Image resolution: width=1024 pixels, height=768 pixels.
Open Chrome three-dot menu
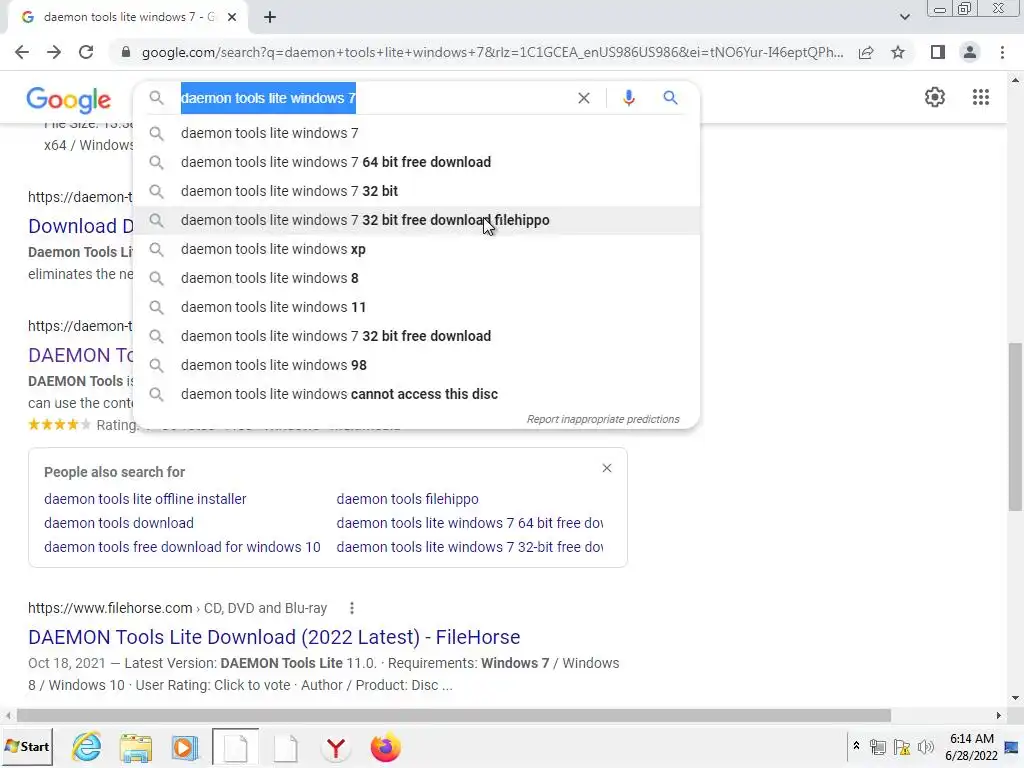click(x=1002, y=52)
